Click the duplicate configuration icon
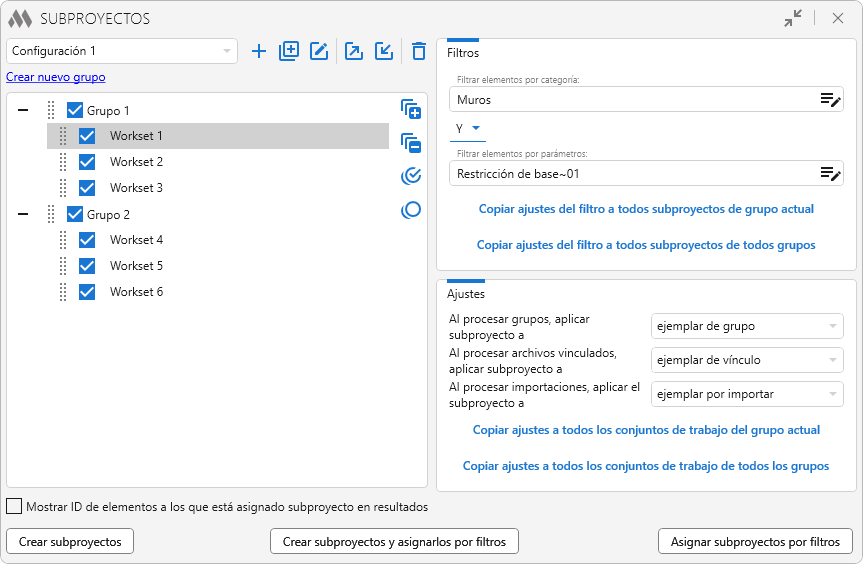 (x=289, y=51)
